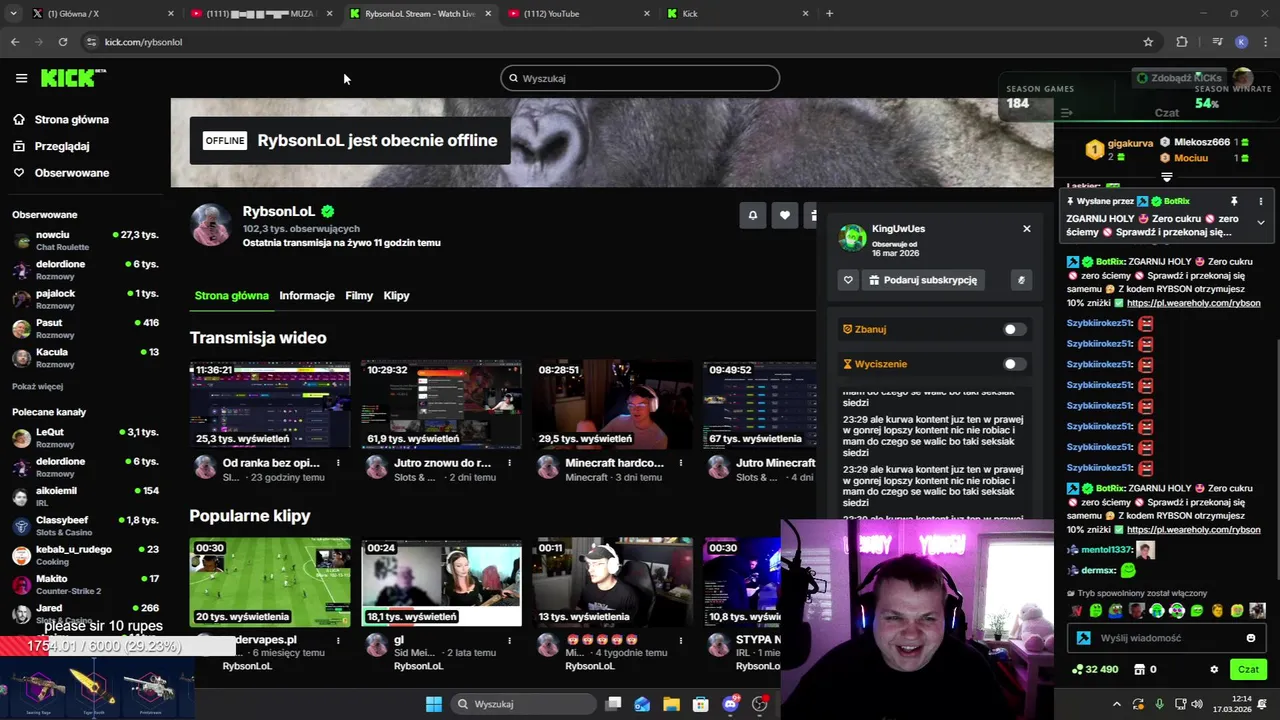Open chat settings gear icon
The width and height of the screenshot is (1280, 720).
point(1214,670)
